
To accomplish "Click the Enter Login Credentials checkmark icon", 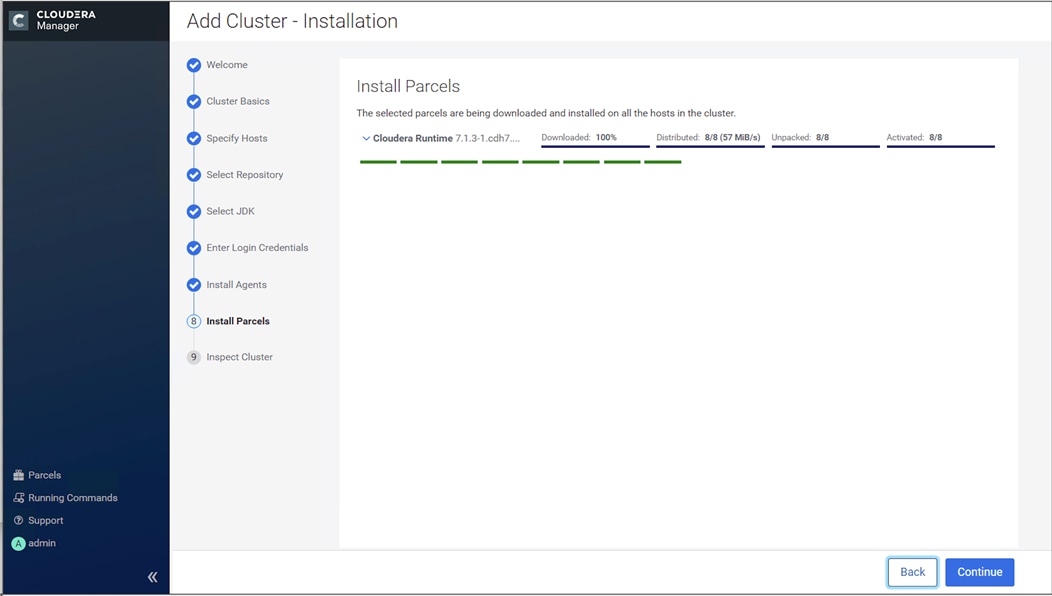I will tap(194, 248).
